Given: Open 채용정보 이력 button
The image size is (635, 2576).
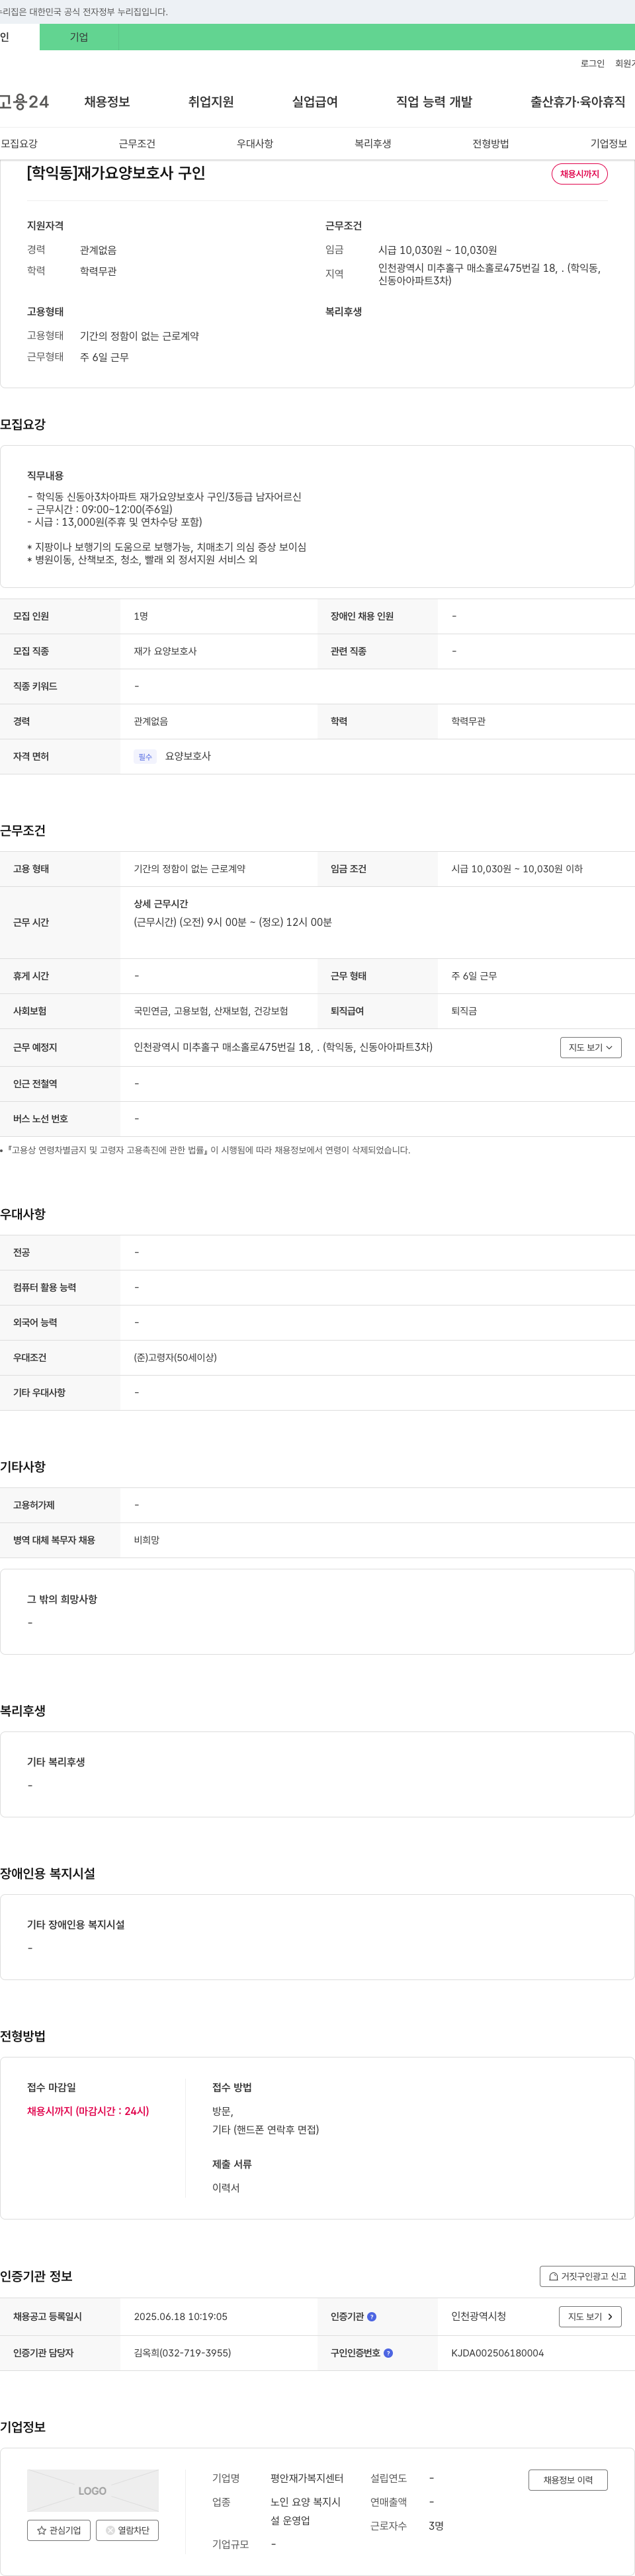Looking at the screenshot, I should (x=568, y=2480).
